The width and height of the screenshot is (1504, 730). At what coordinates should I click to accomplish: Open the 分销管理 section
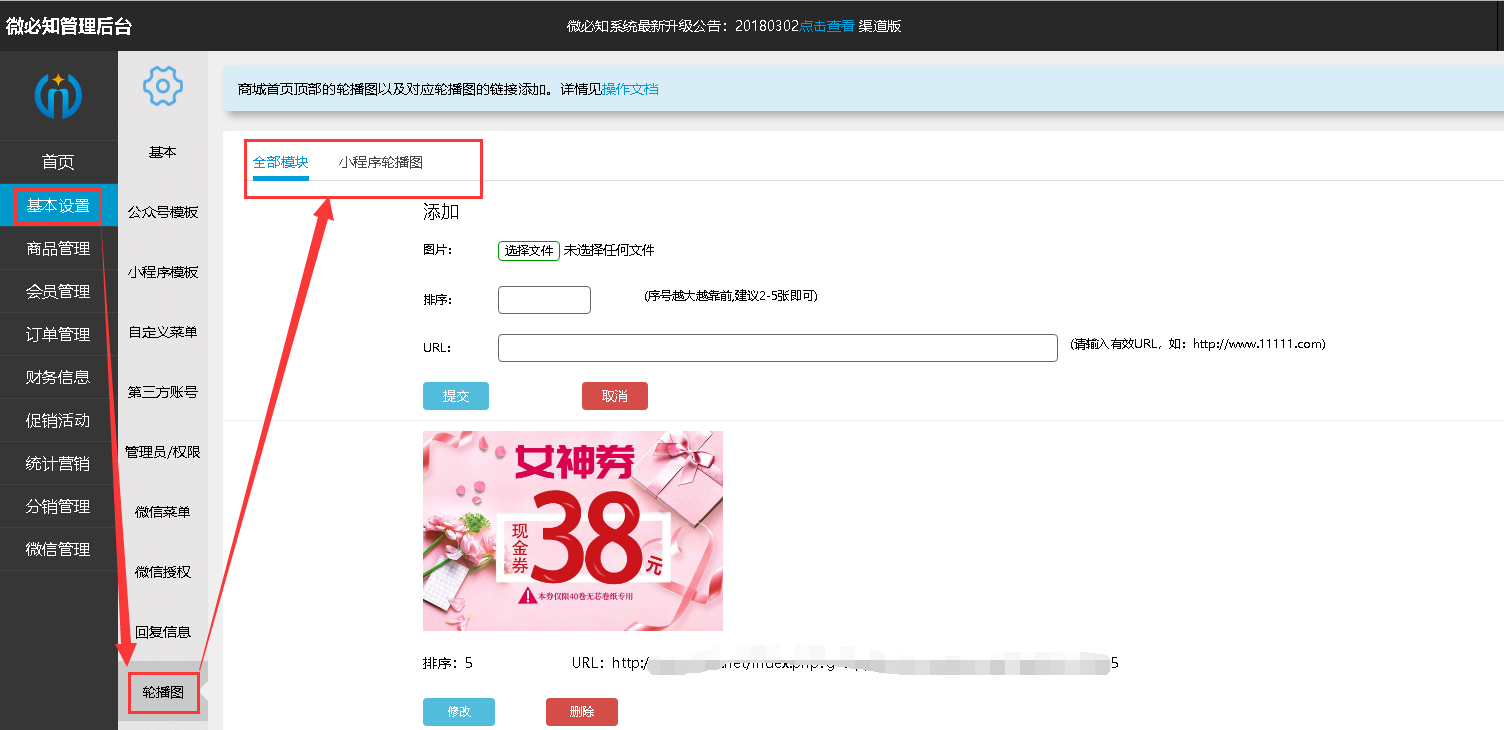58,506
